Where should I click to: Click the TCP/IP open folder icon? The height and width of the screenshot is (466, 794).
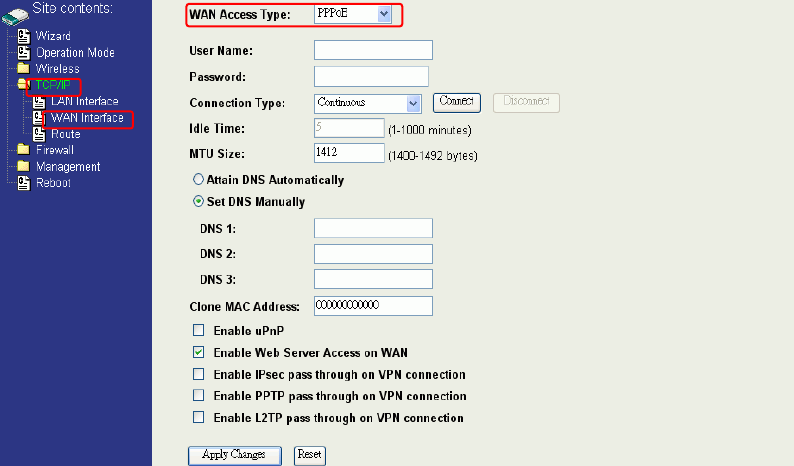click(x=23, y=84)
